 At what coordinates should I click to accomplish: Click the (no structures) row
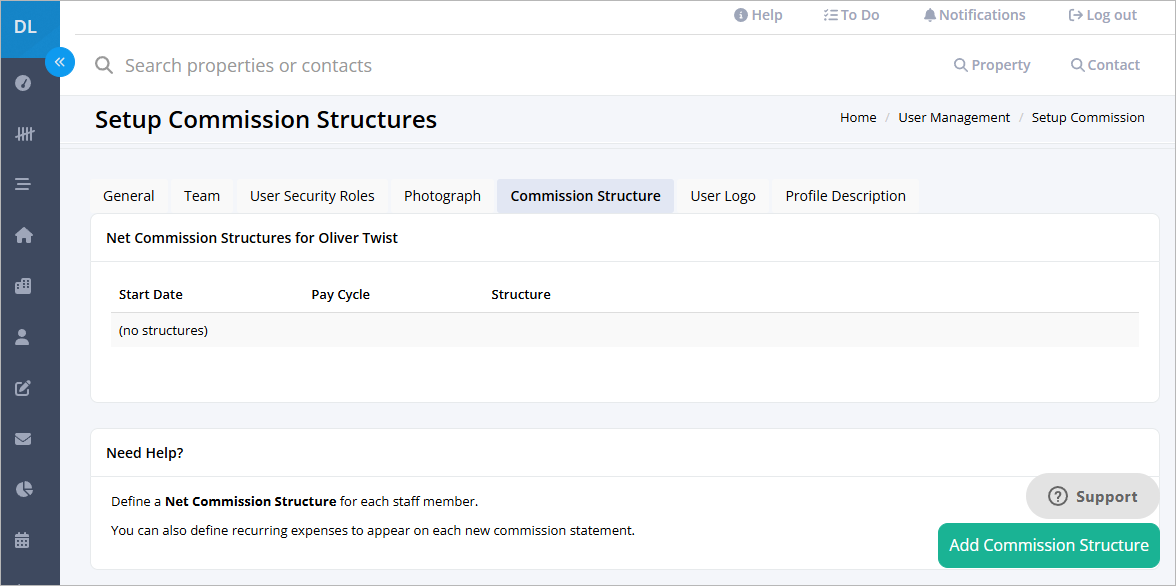point(625,330)
